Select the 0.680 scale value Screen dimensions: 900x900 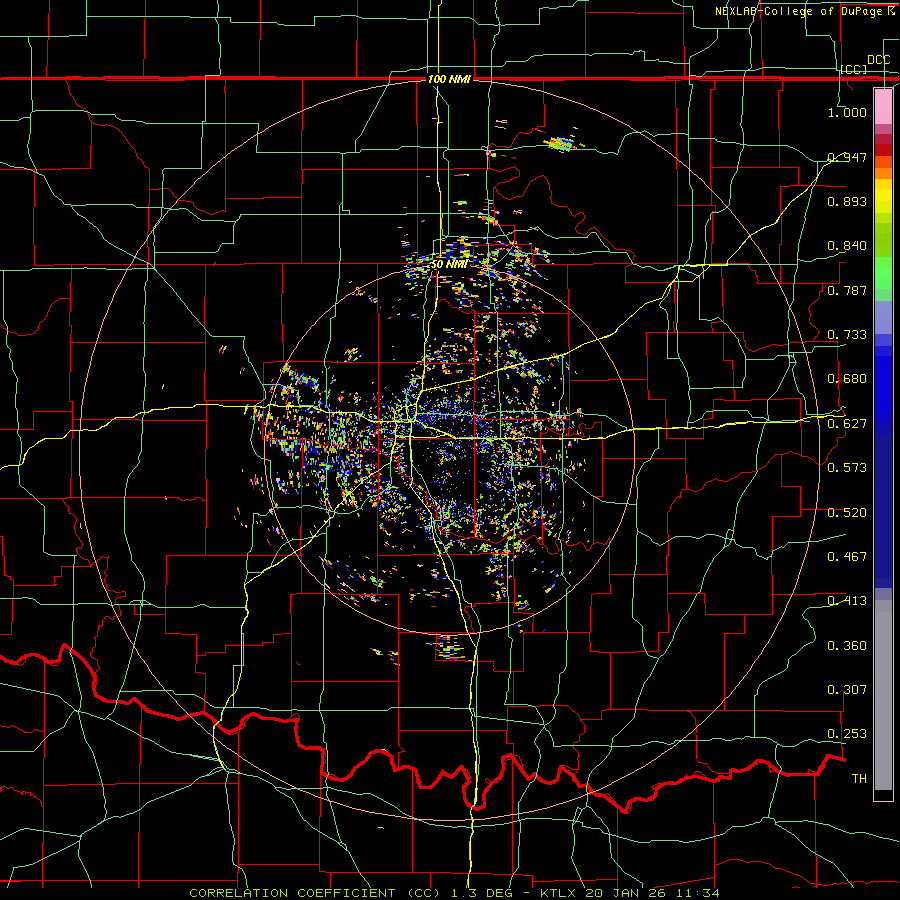click(x=847, y=379)
